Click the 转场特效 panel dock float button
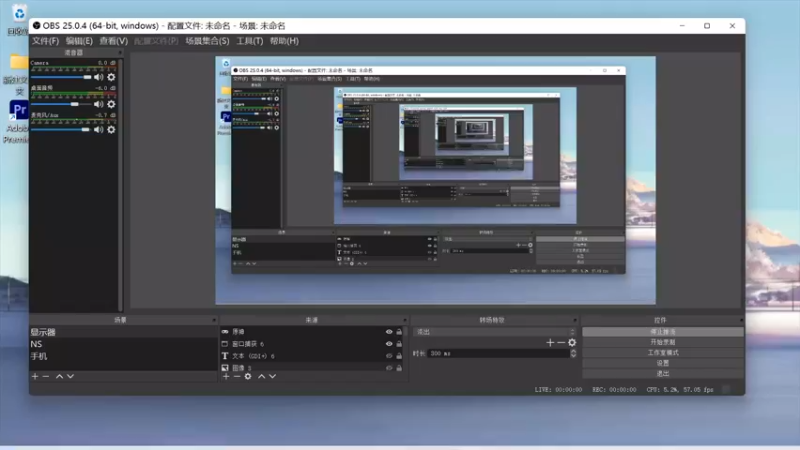 pyautogui.click(x=575, y=320)
